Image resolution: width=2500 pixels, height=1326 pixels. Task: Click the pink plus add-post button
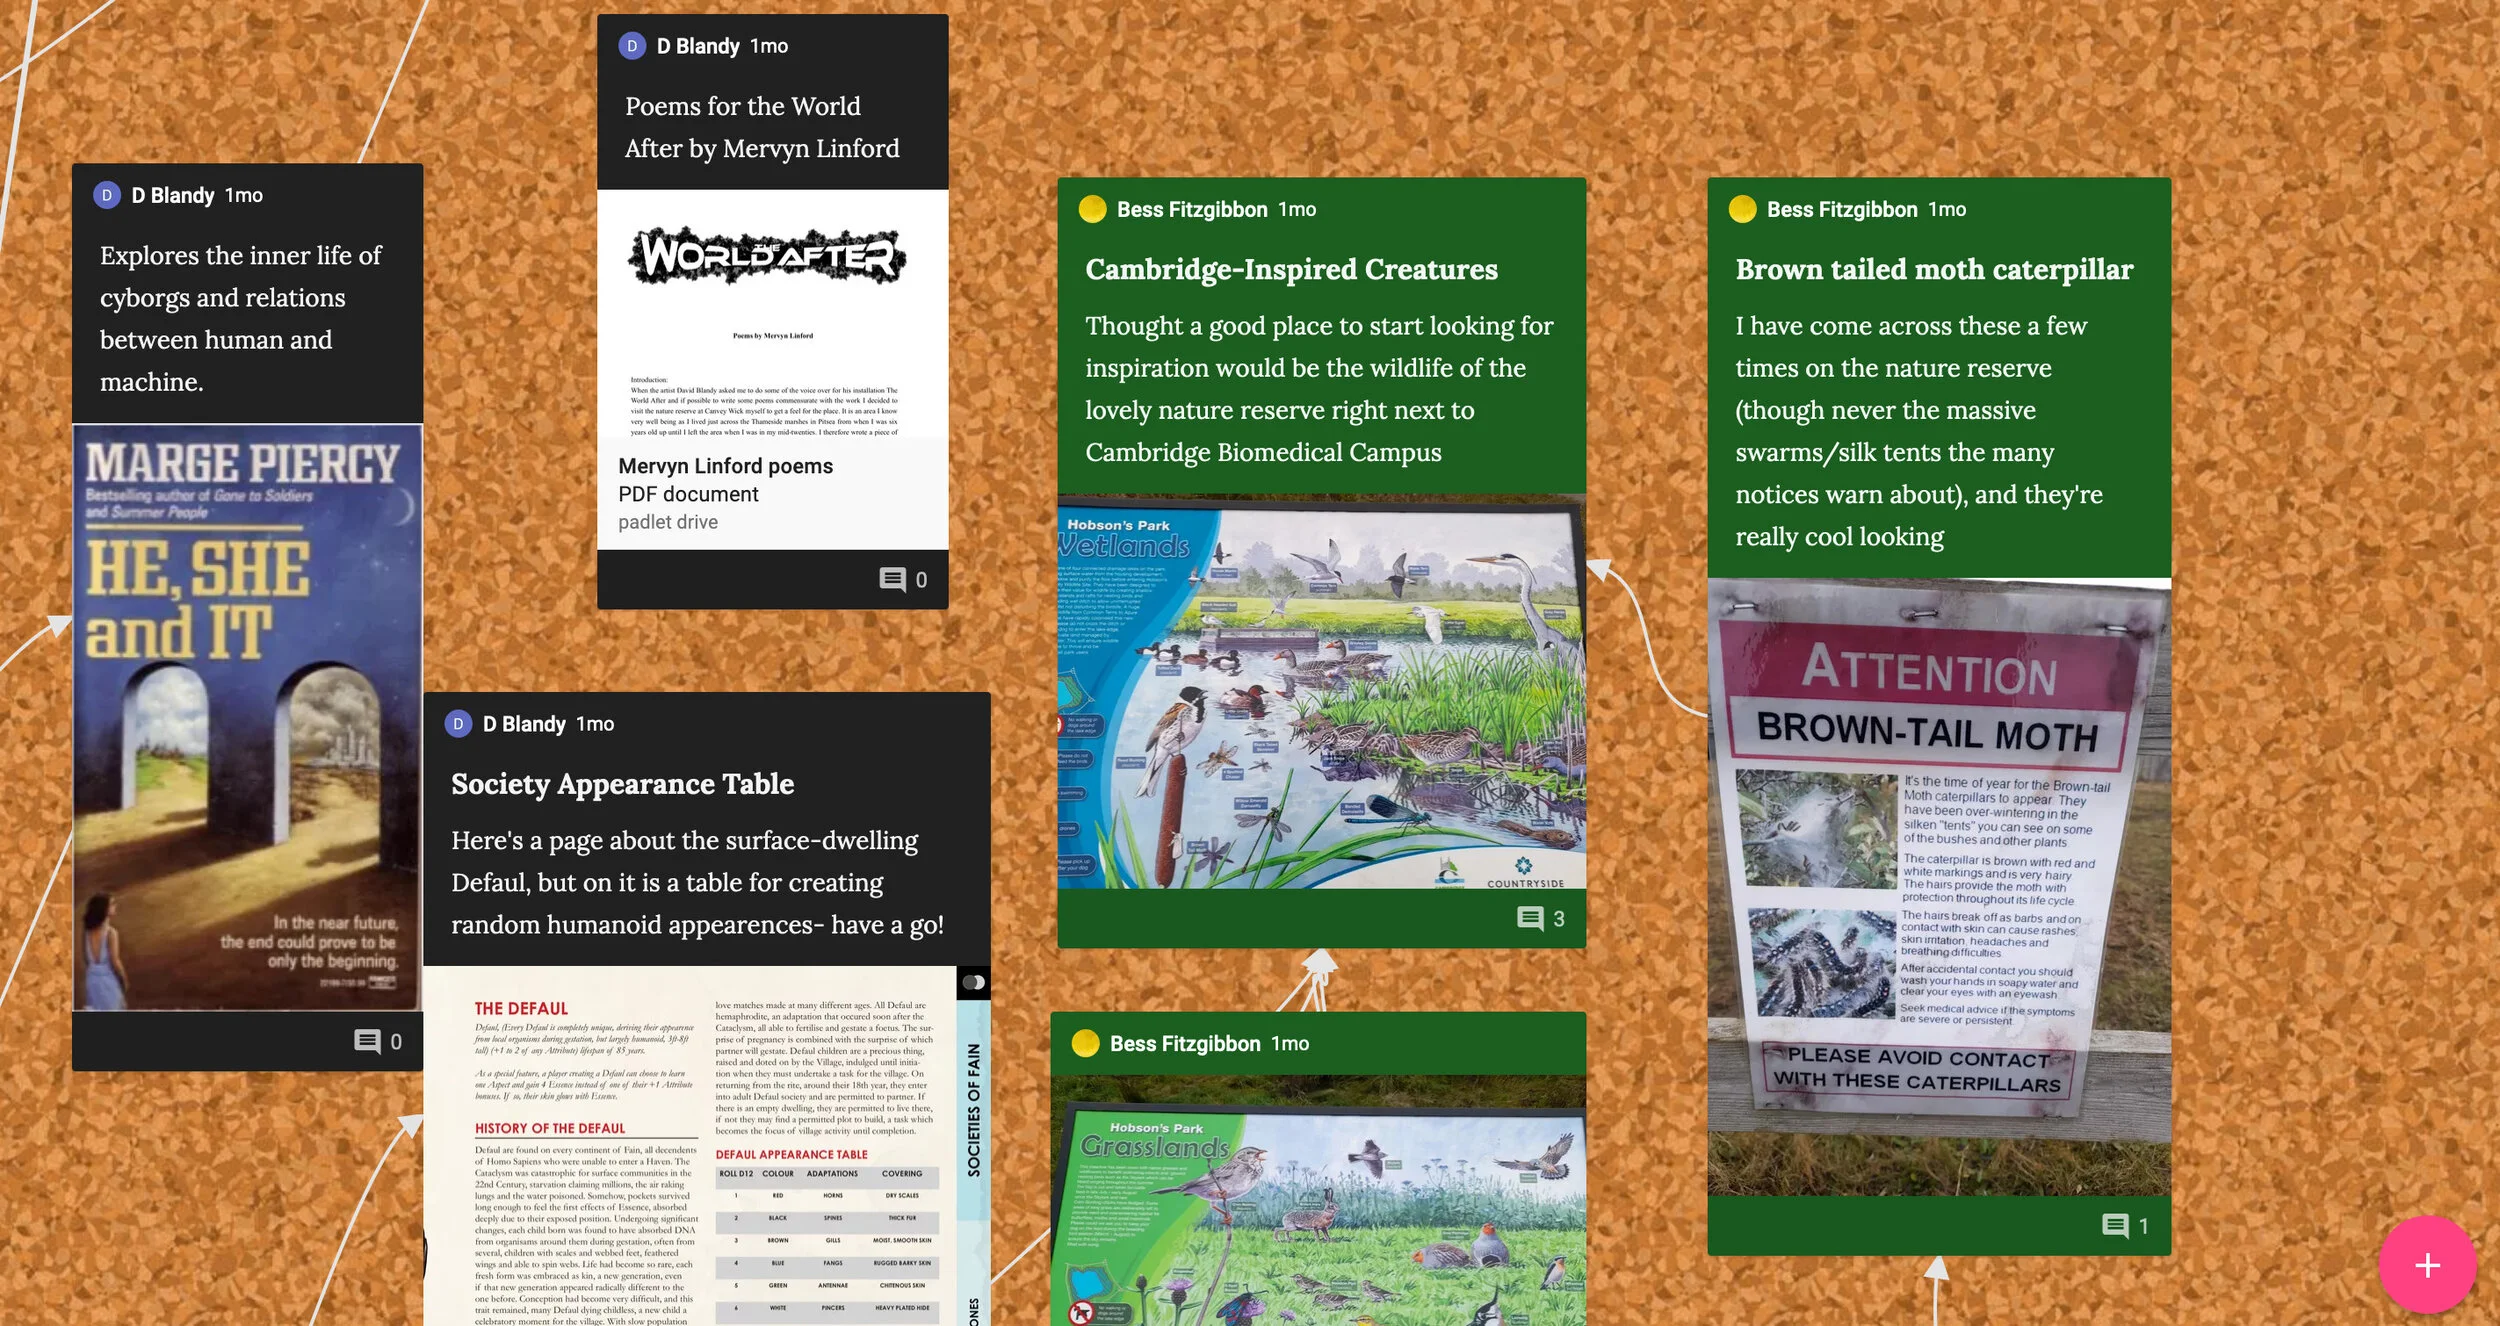tap(2427, 1265)
